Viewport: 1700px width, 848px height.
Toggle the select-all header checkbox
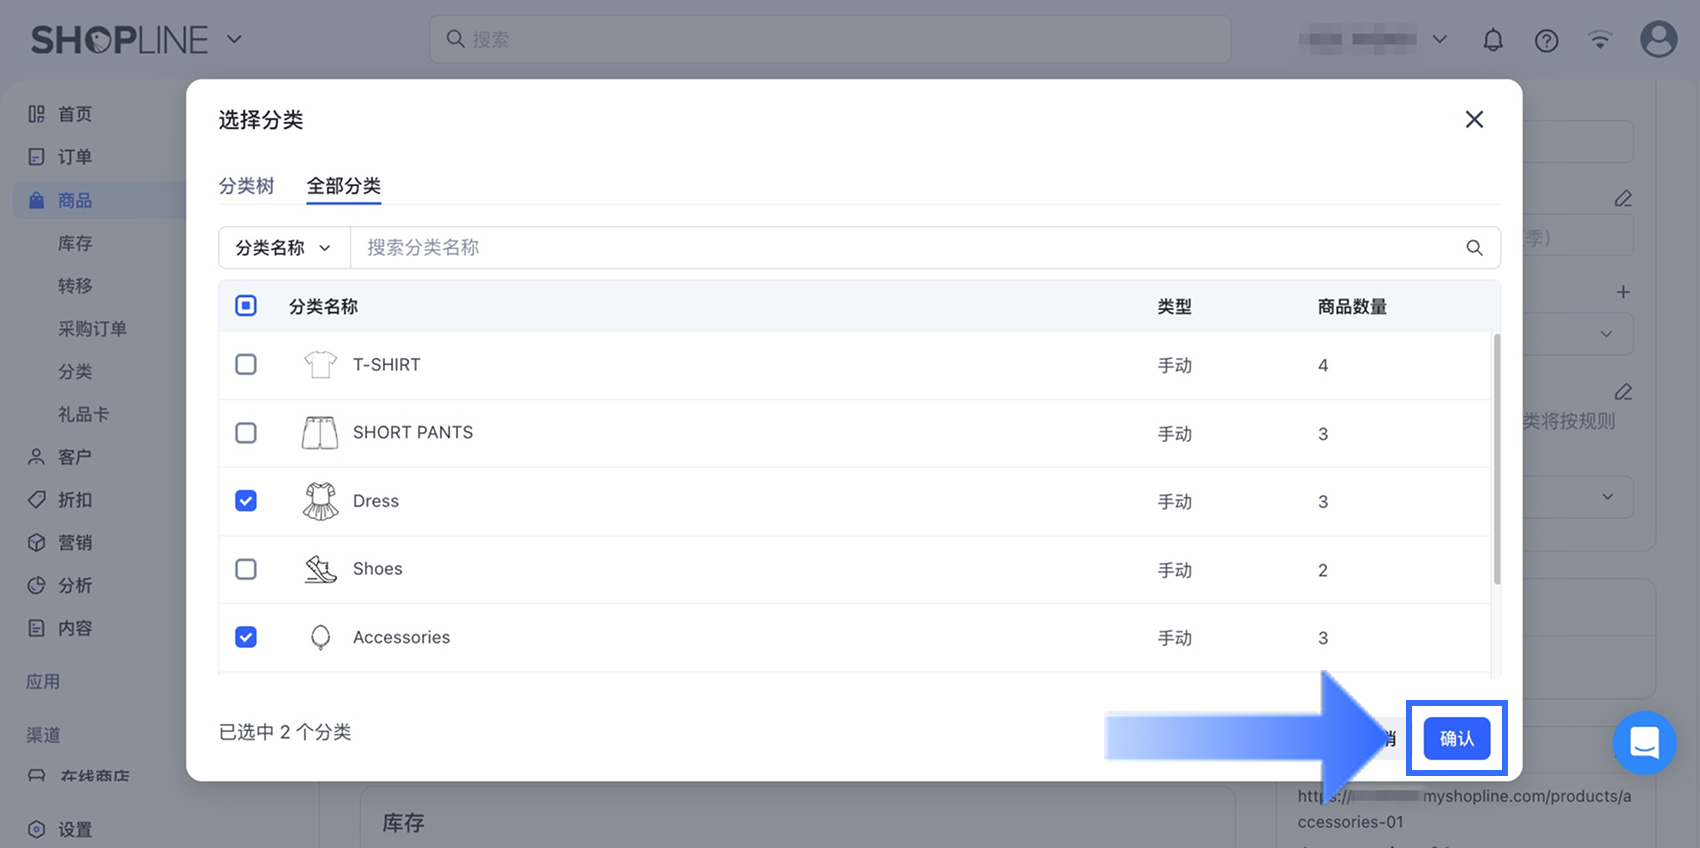click(x=246, y=306)
